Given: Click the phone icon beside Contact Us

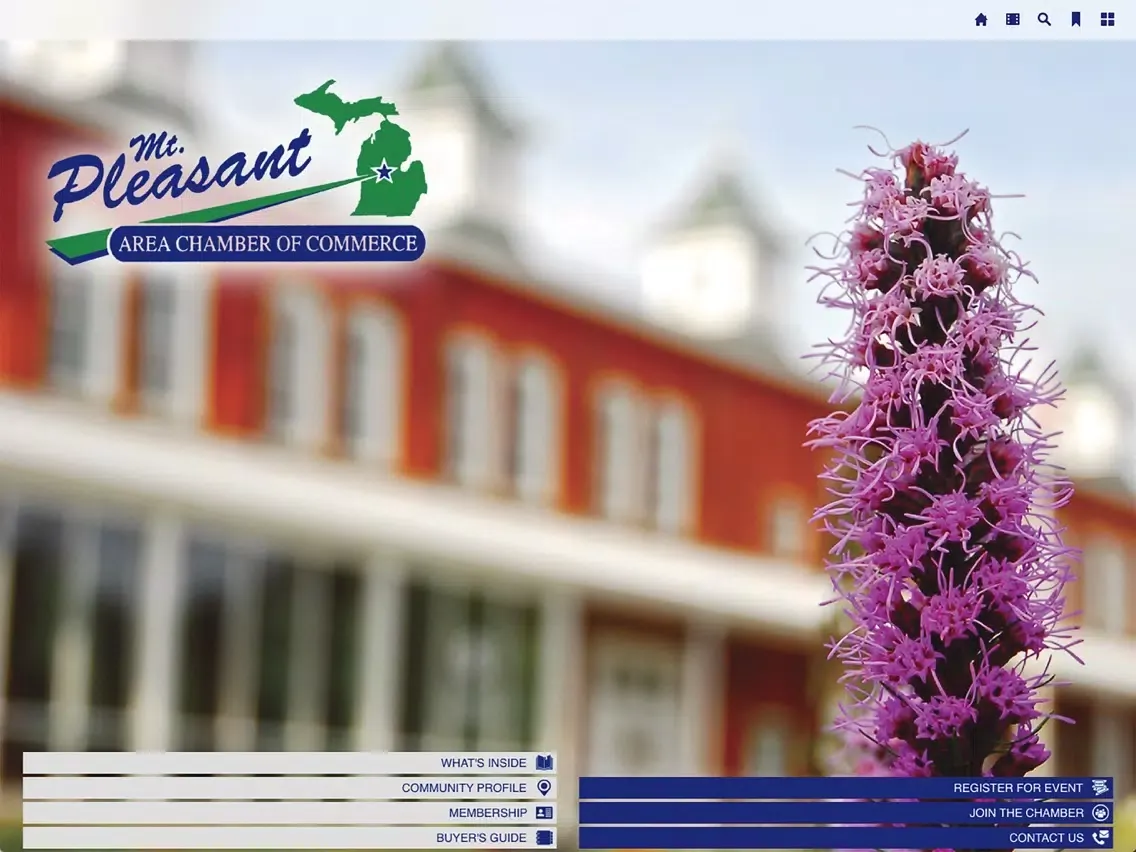Looking at the screenshot, I should click(x=1100, y=838).
